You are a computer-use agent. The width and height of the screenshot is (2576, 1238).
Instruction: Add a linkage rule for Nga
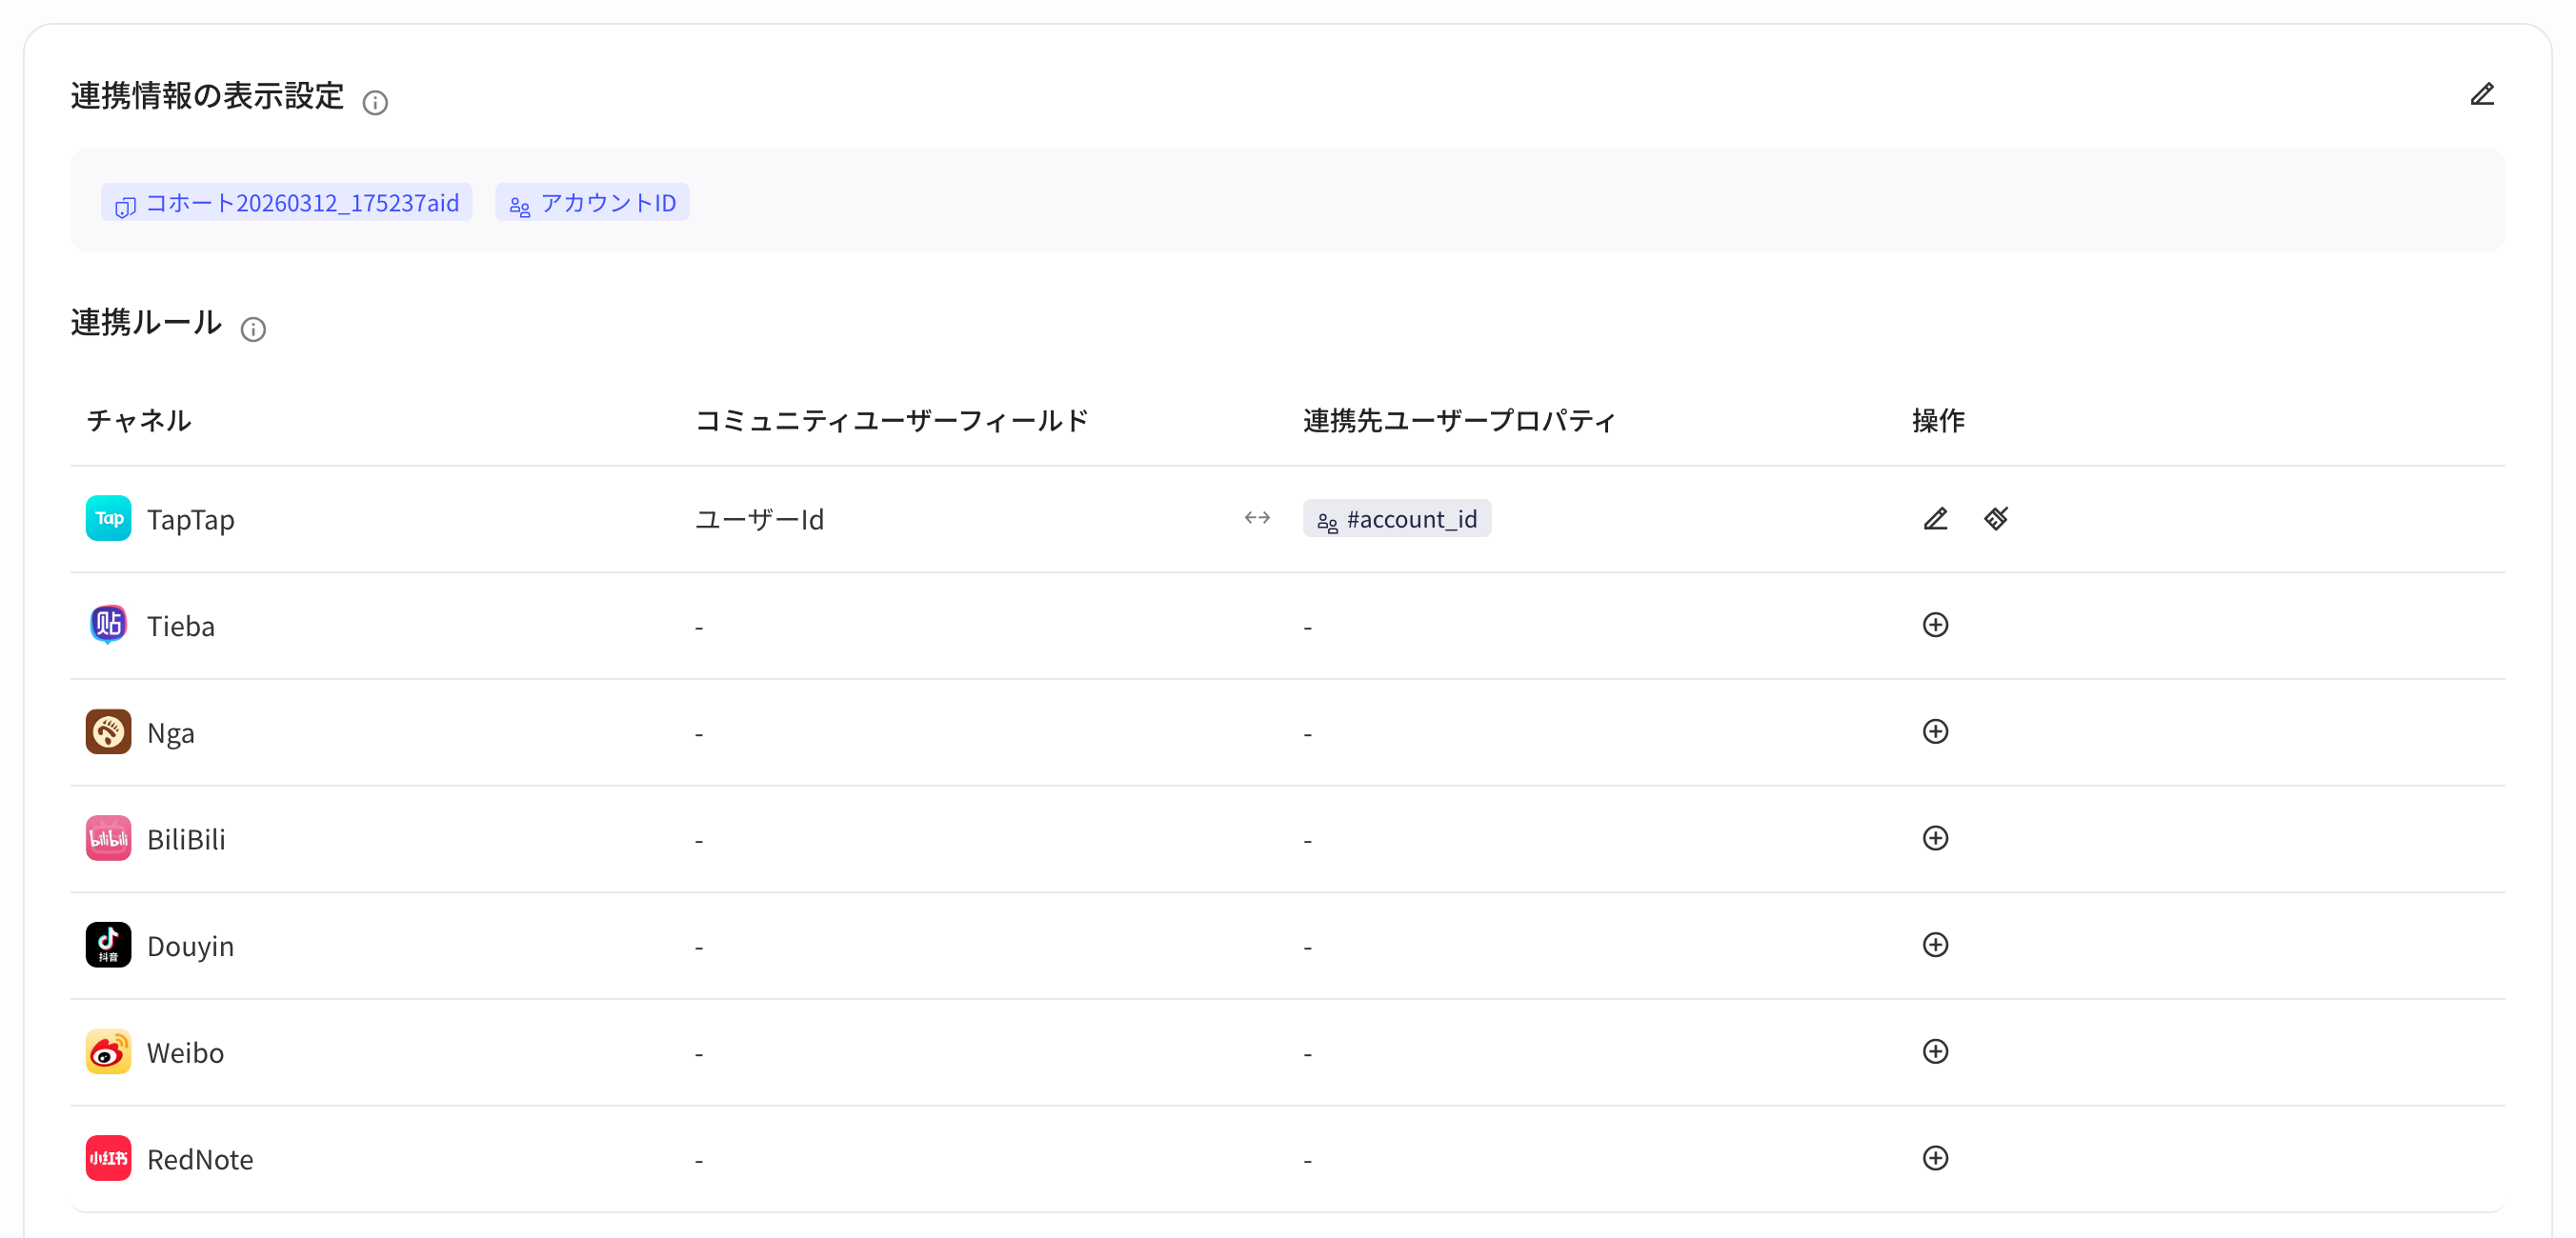pos(1935,732)
